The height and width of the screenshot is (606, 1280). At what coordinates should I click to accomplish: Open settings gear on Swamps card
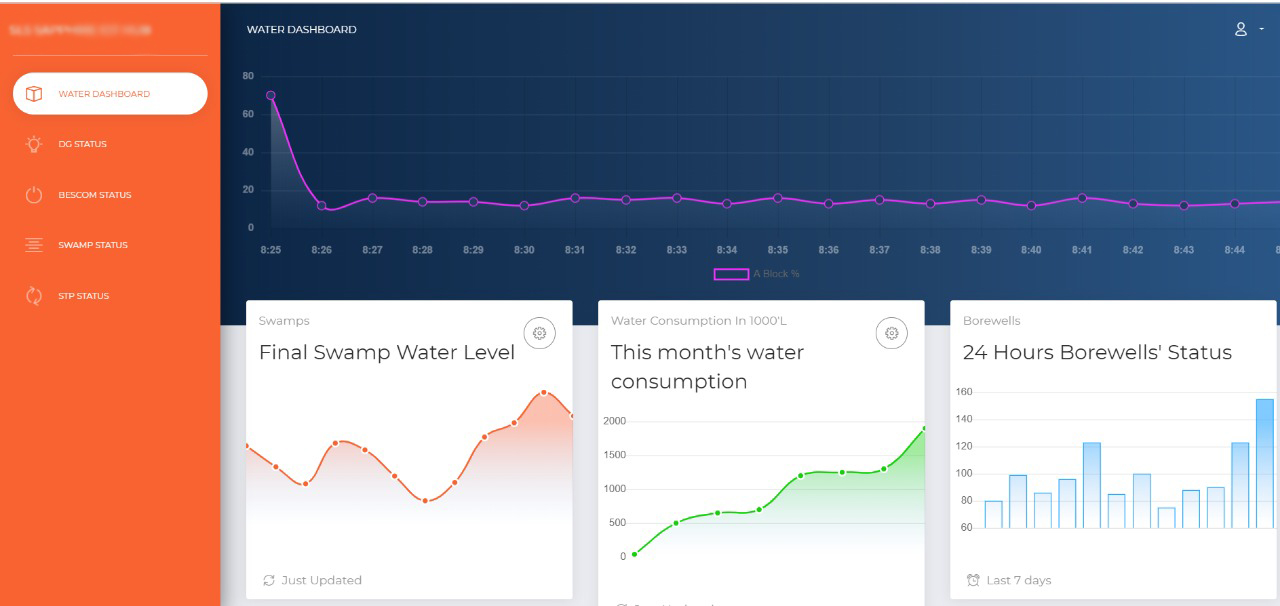[x=539, y=333]
